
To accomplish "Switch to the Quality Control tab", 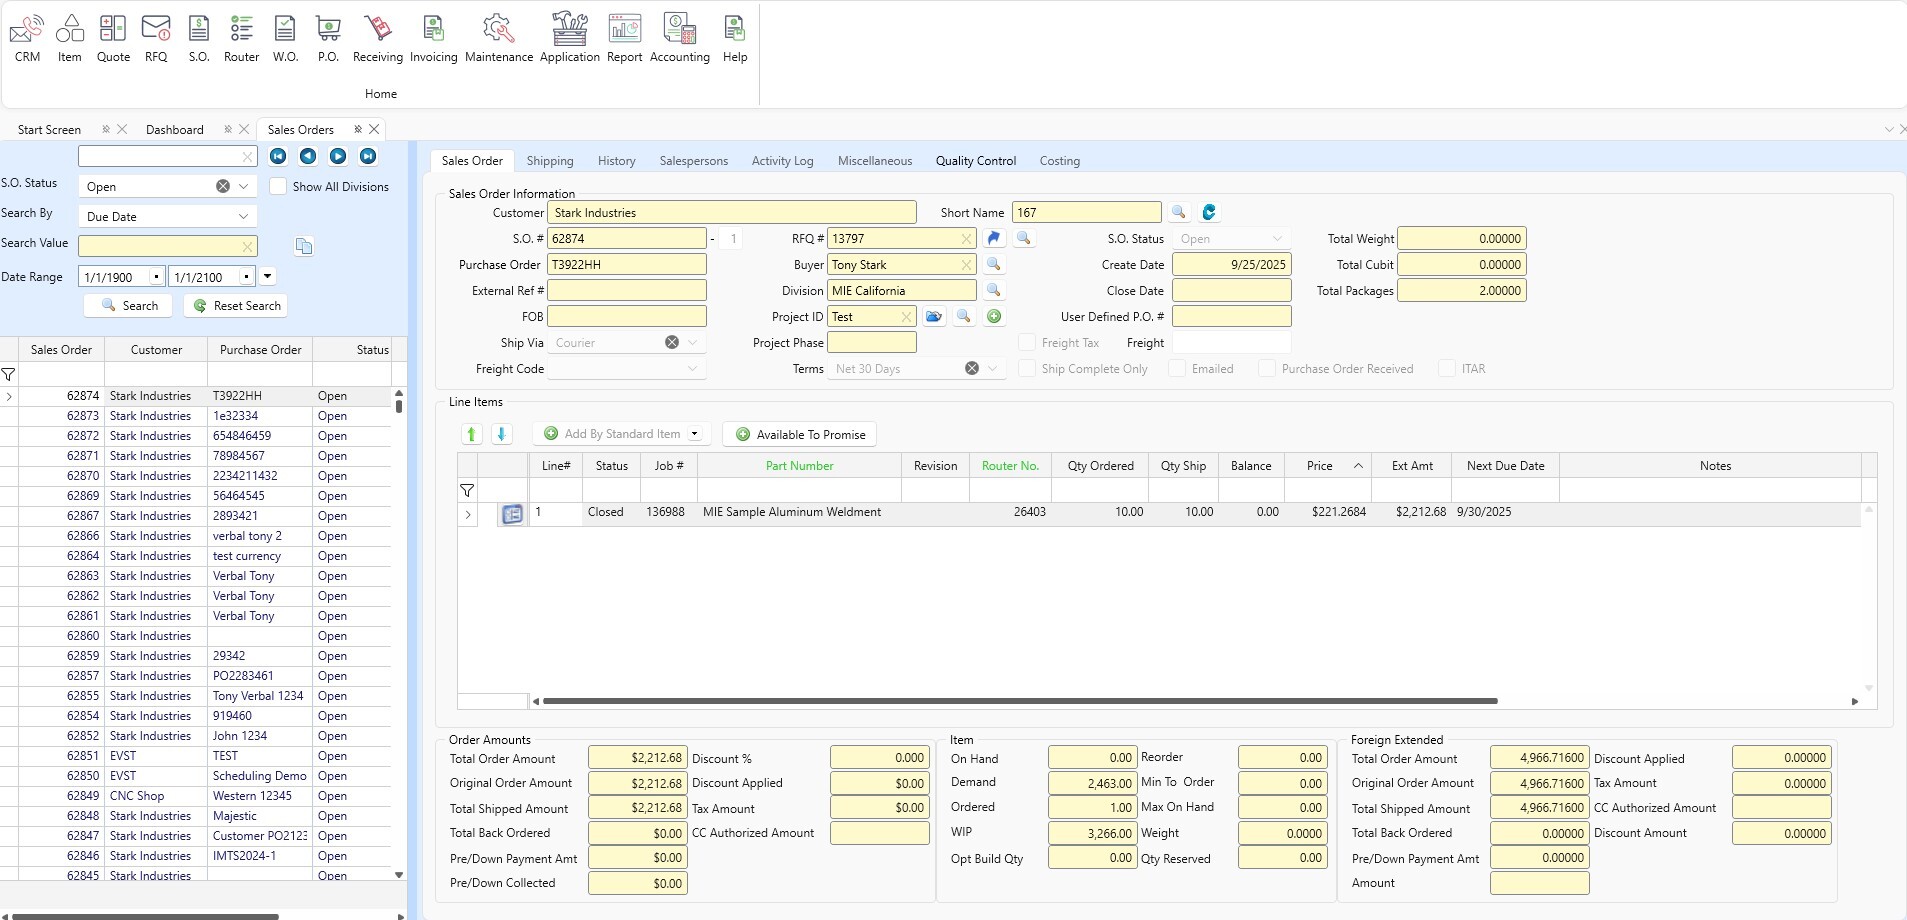I will click(975, 160).
